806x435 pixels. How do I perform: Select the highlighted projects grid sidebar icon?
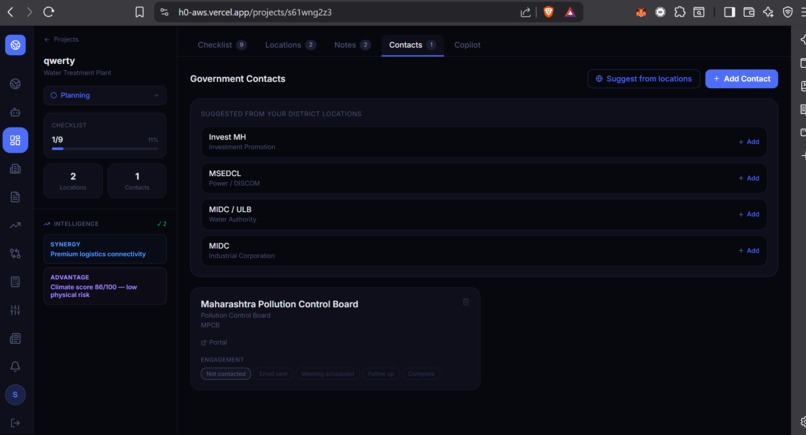coord(15,140)
